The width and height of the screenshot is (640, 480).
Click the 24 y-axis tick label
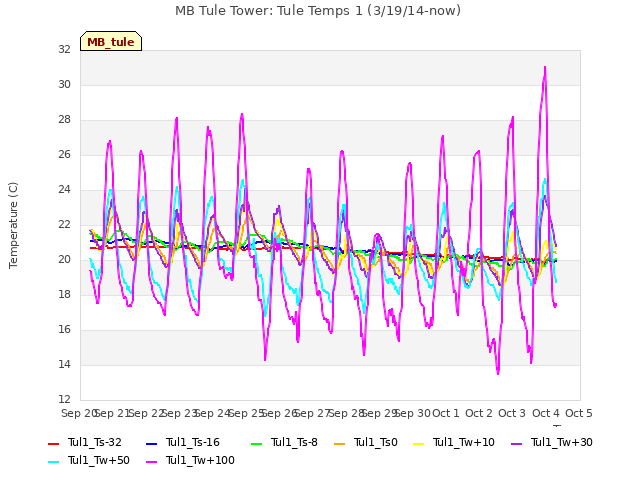click(x=64, y=189)
